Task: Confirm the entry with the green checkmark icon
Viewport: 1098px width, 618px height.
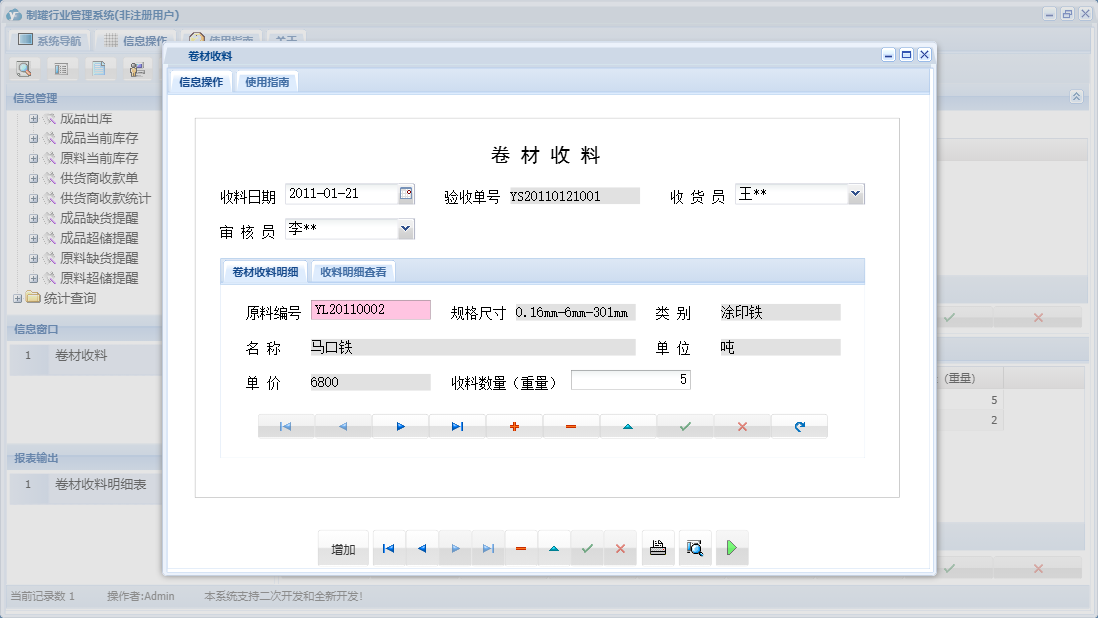Action: pos(684,425)
